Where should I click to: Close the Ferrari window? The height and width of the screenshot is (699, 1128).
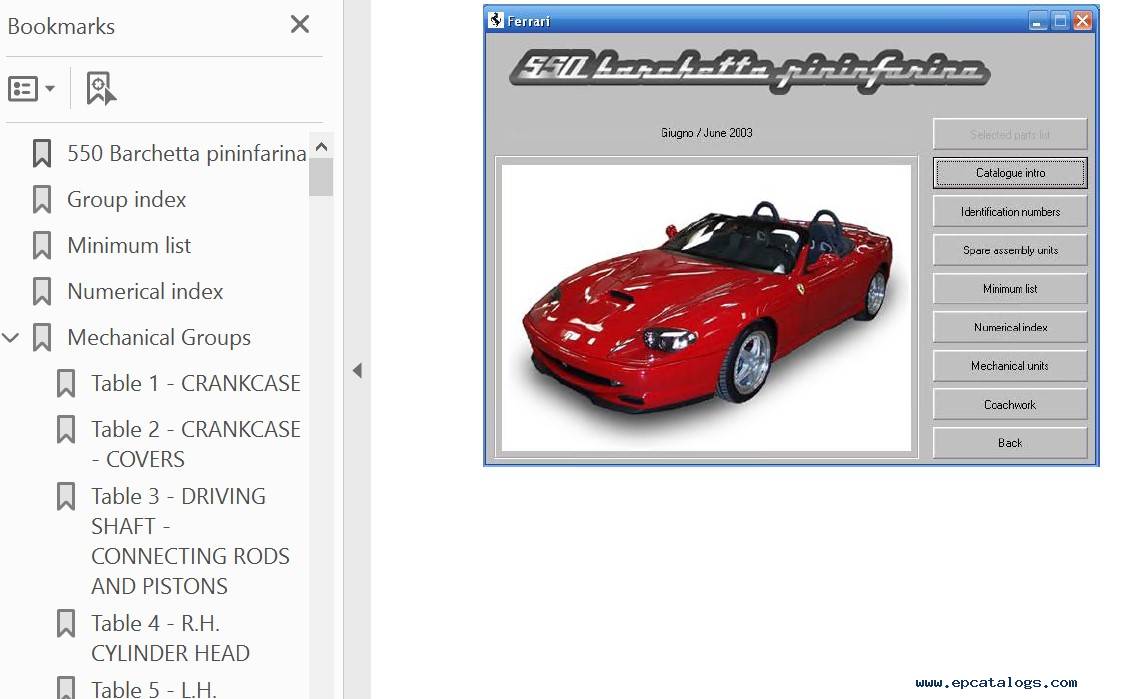1082,21
